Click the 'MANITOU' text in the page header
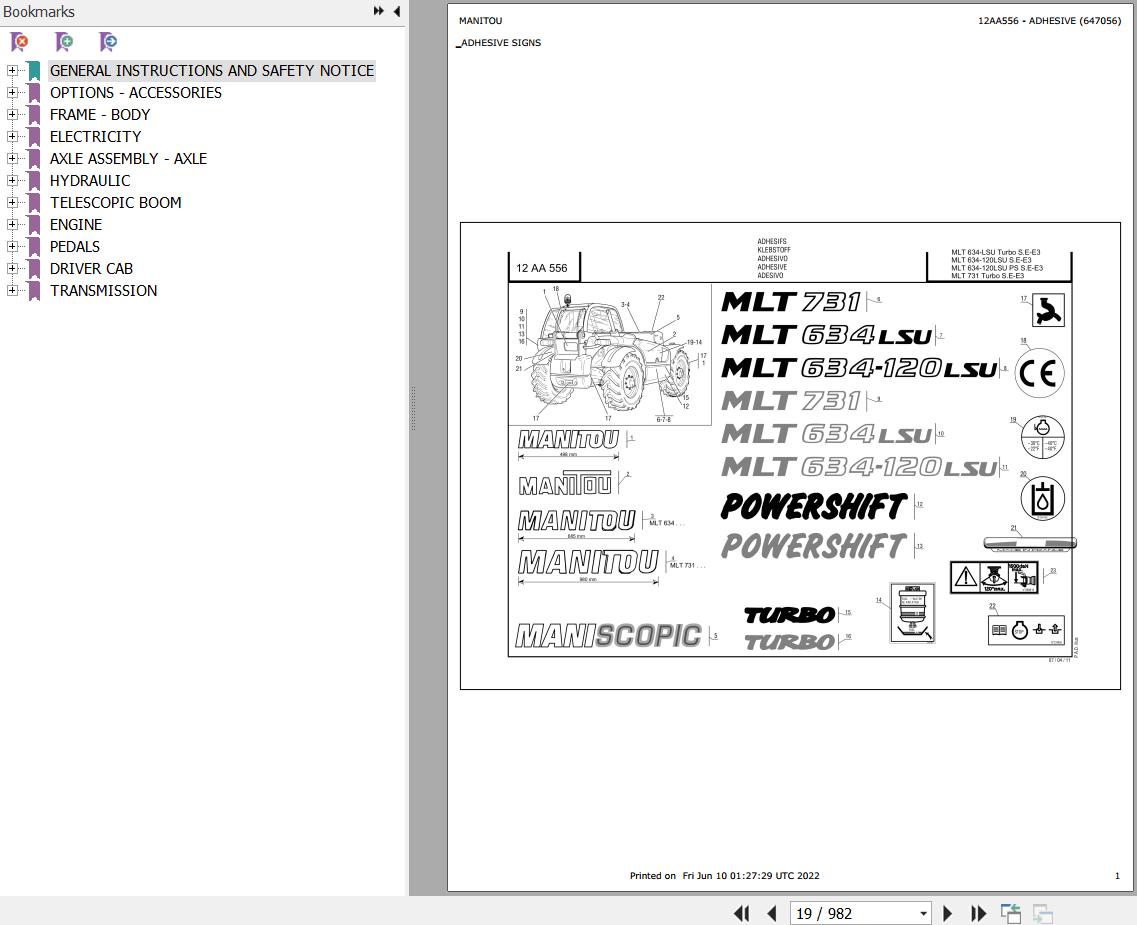Image resolution: width=1137 pixels, height=925 pixels. 480,21
